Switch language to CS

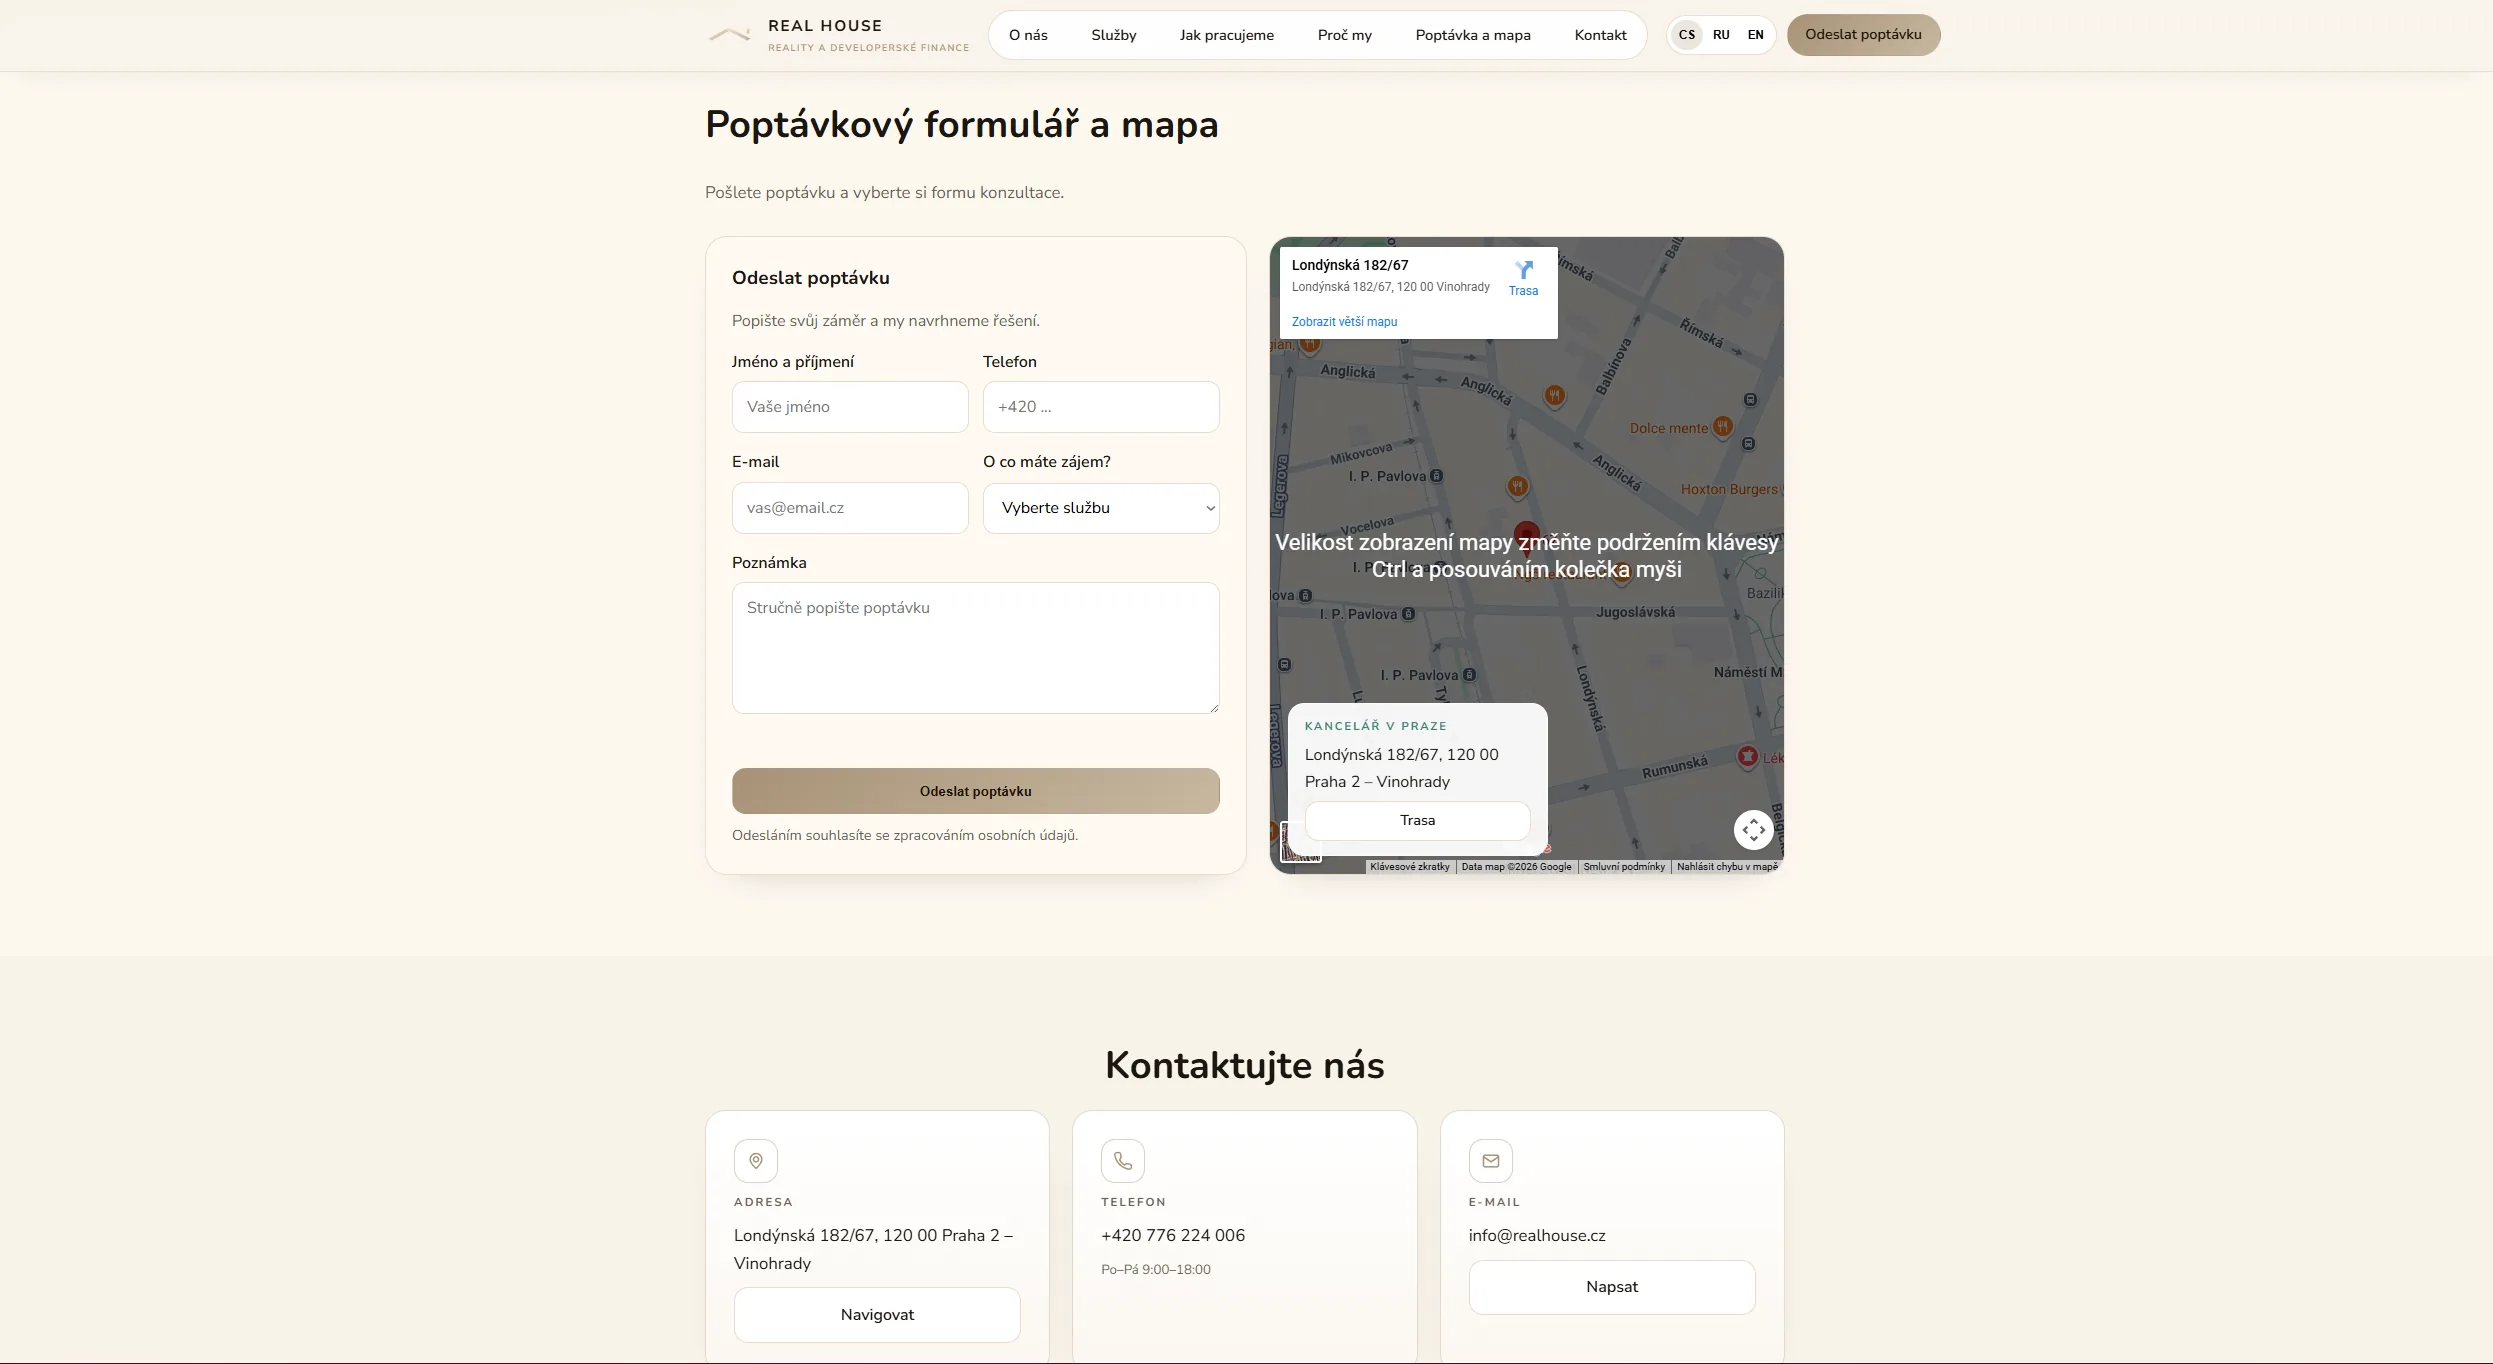point(1686,35)
